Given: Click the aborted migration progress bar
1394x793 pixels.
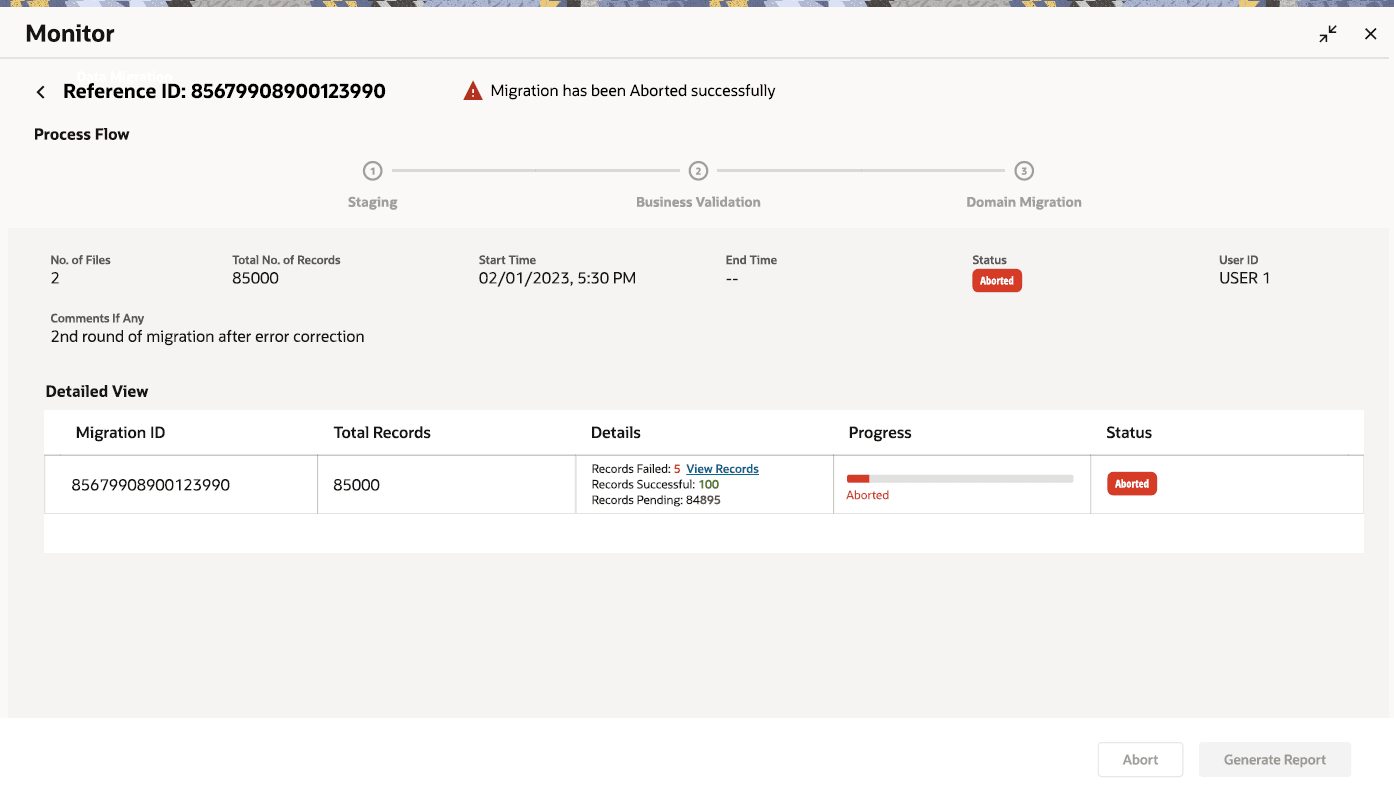Looking at the screenshot, I should (959, 479).
